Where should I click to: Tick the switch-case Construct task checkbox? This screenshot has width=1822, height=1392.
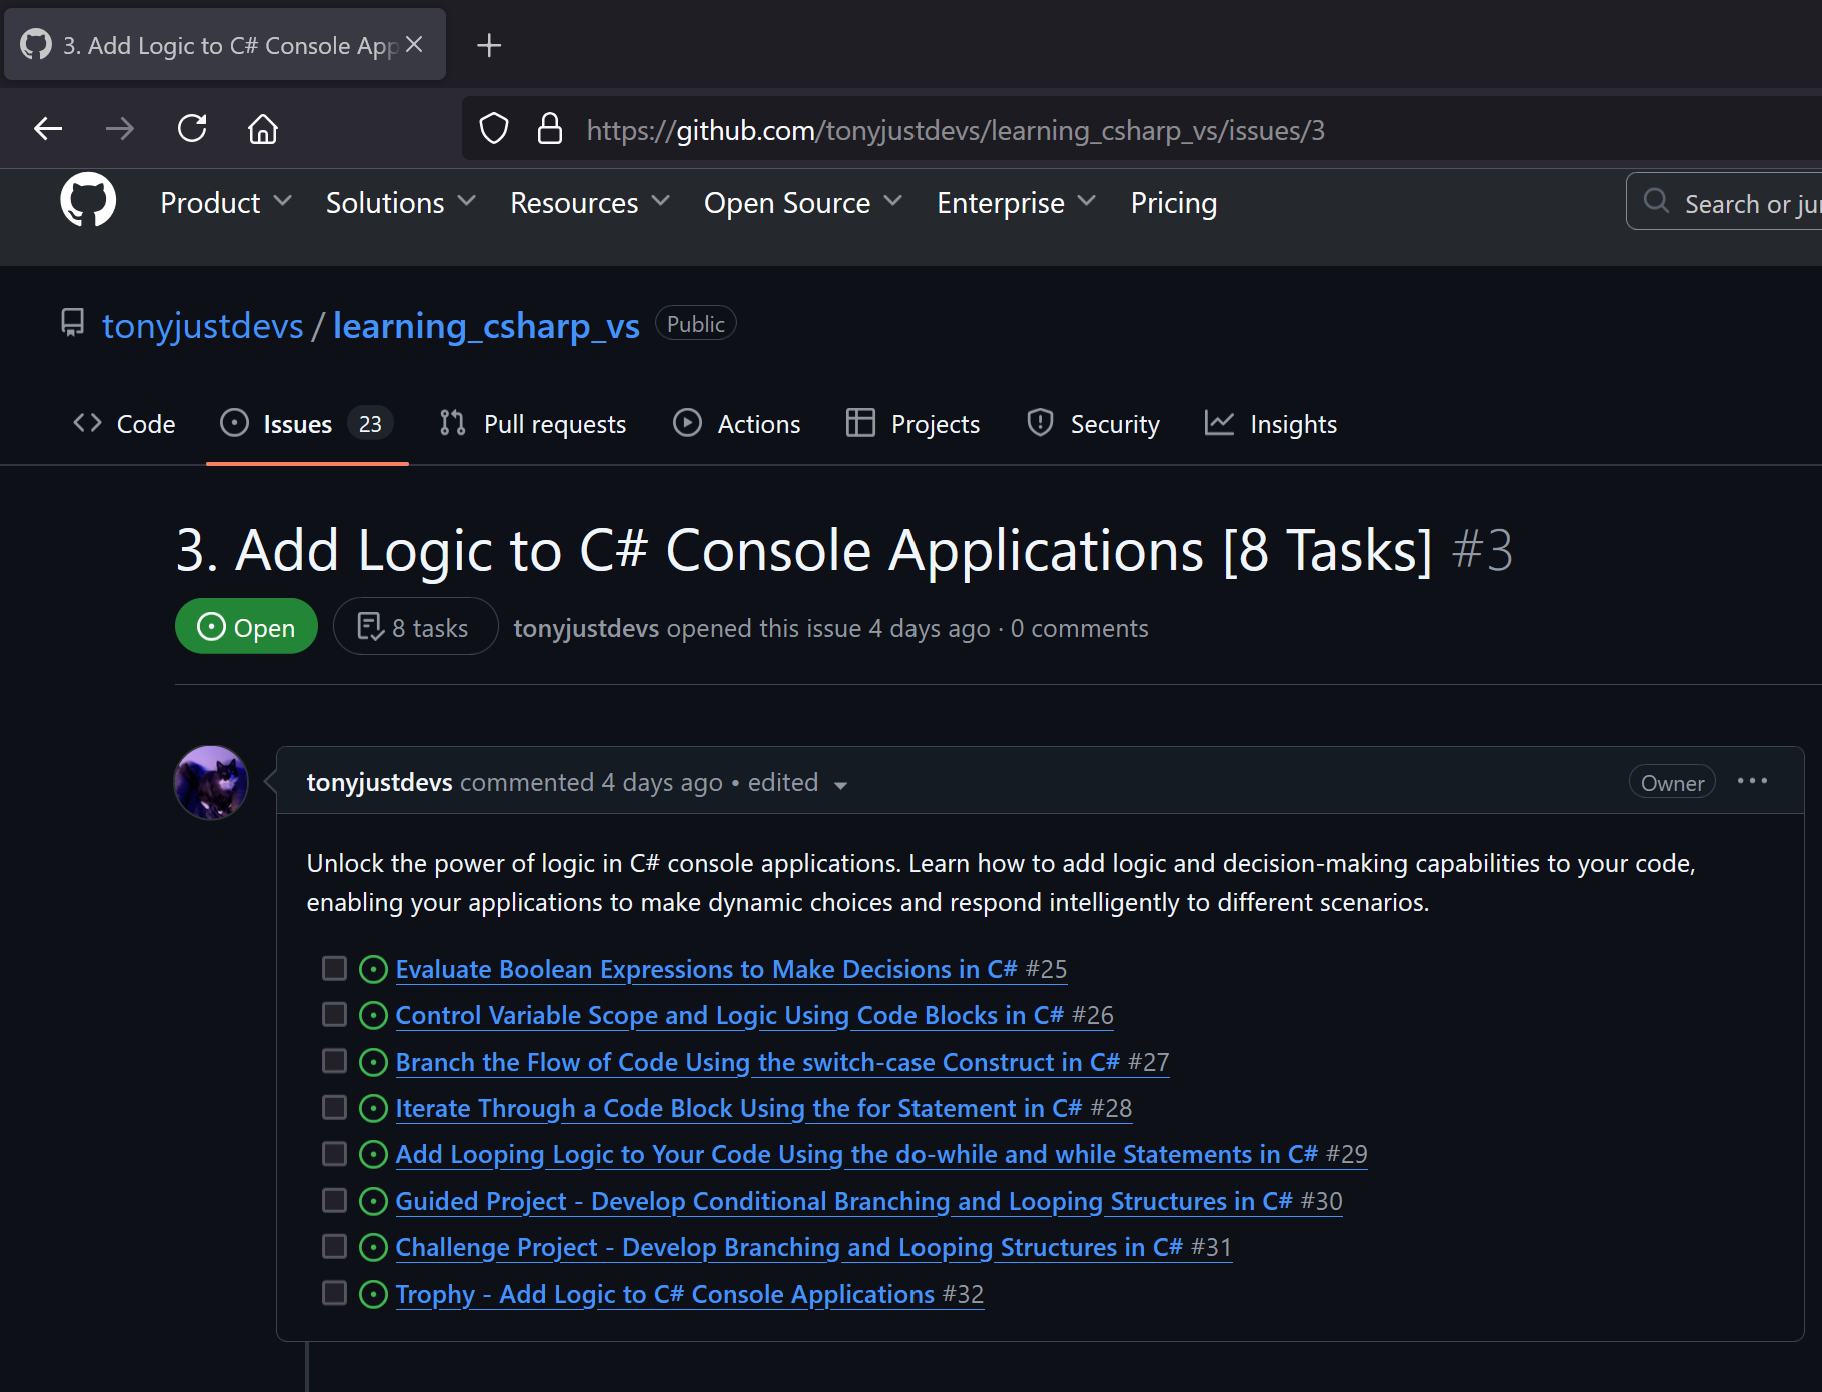pyautogui.click(x=334, y=1061)
